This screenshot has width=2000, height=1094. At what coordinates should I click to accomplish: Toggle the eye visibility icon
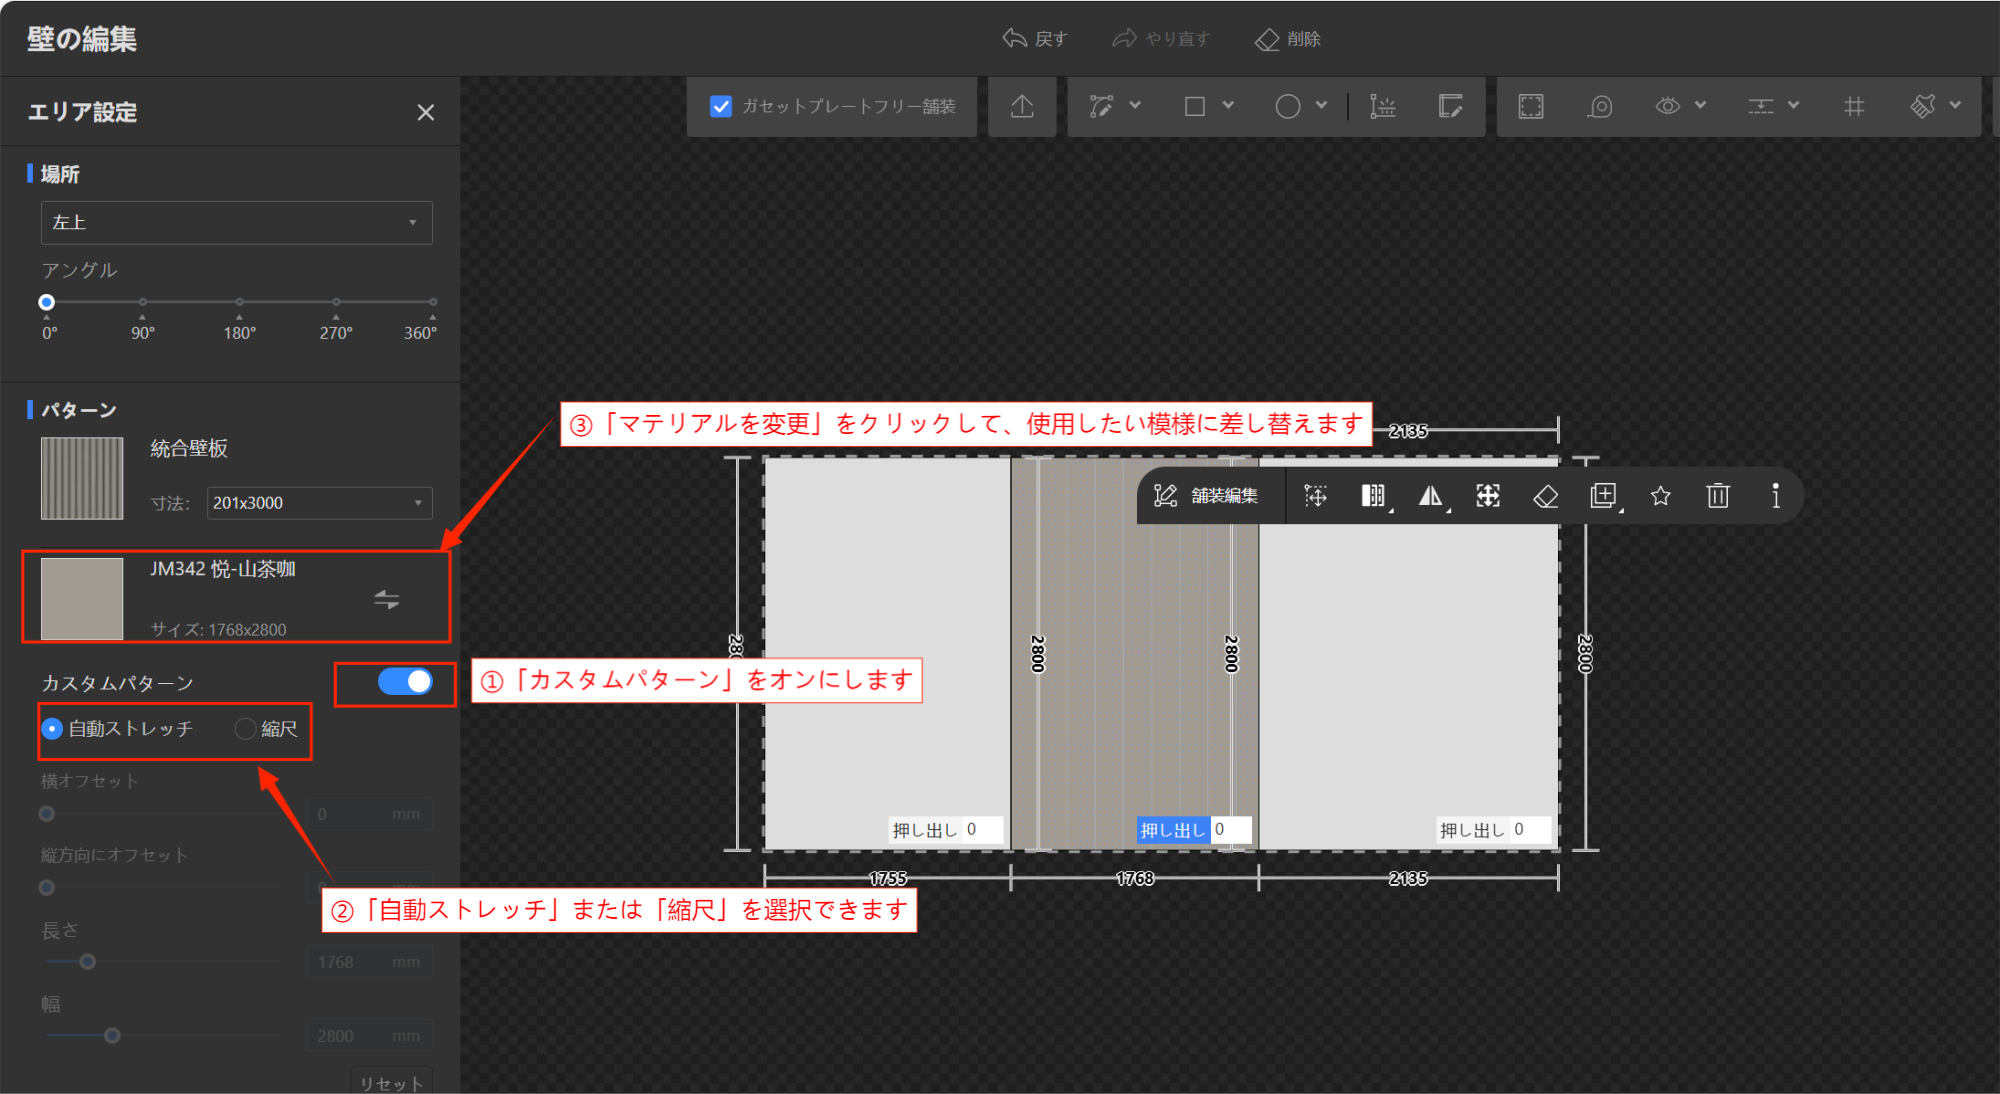point(1668,106)
